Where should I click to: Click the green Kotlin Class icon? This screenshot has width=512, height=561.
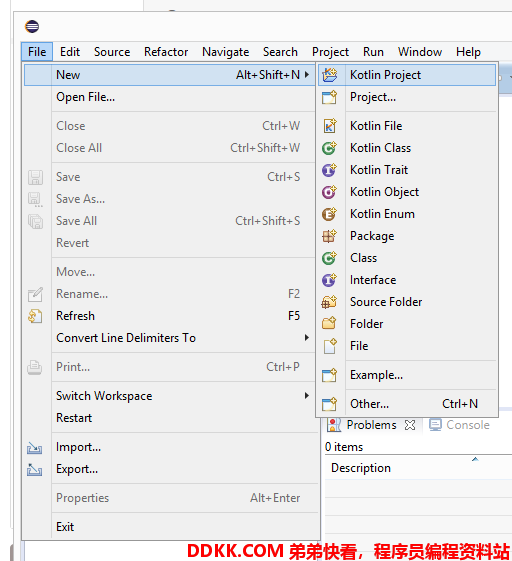[x=329, y=148]
